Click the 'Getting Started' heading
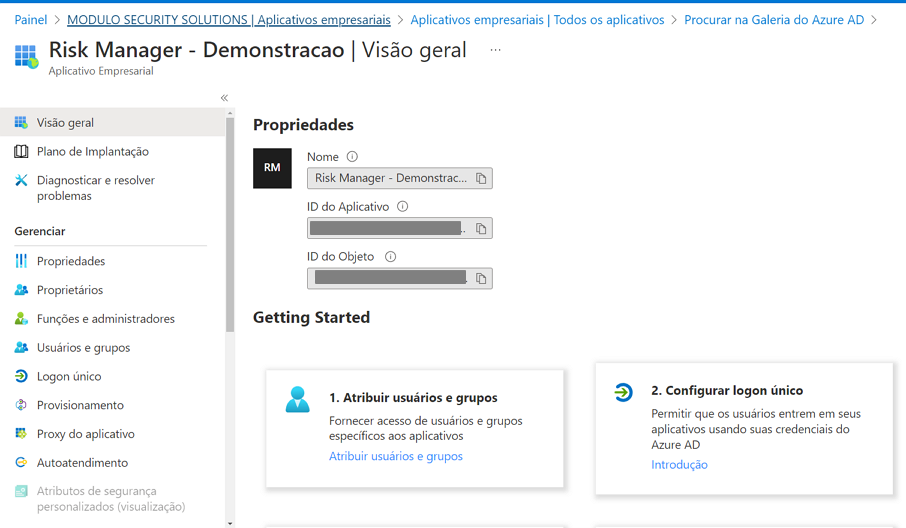Screen dimensions: 906x528 click(311, 318)
